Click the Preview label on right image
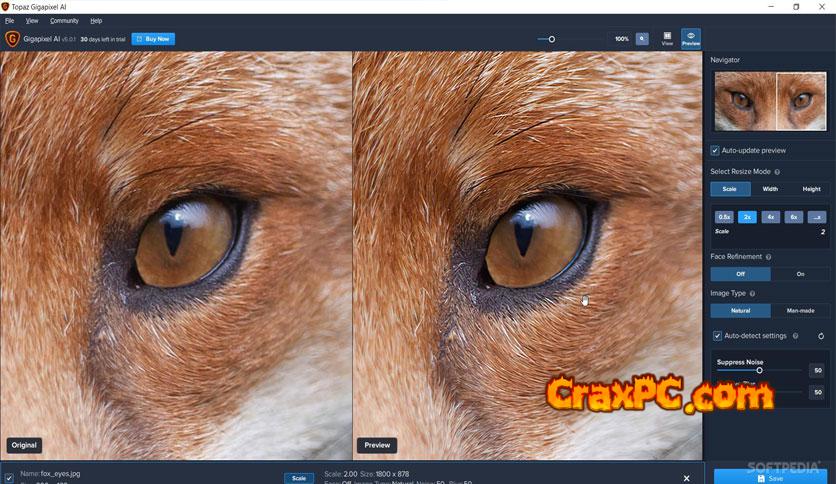The width and height of the screenshot is (836, 484). coord(377,445)
